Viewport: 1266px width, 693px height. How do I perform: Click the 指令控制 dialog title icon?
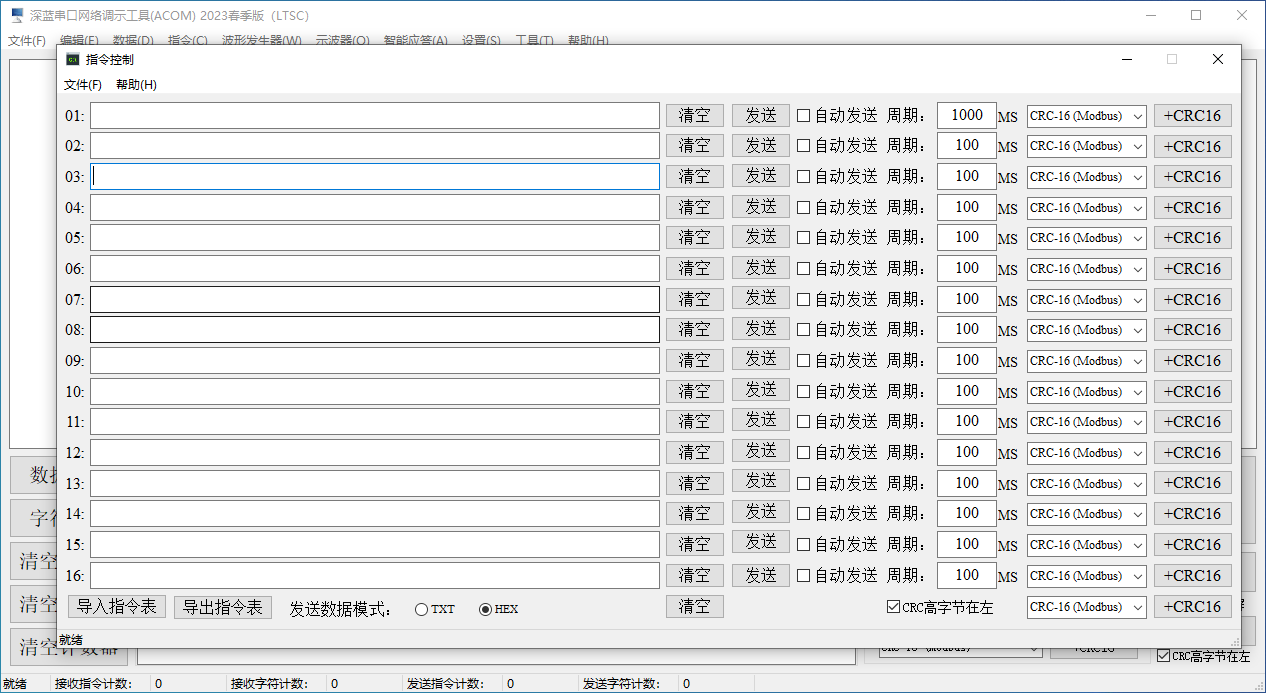coord(72,60)
